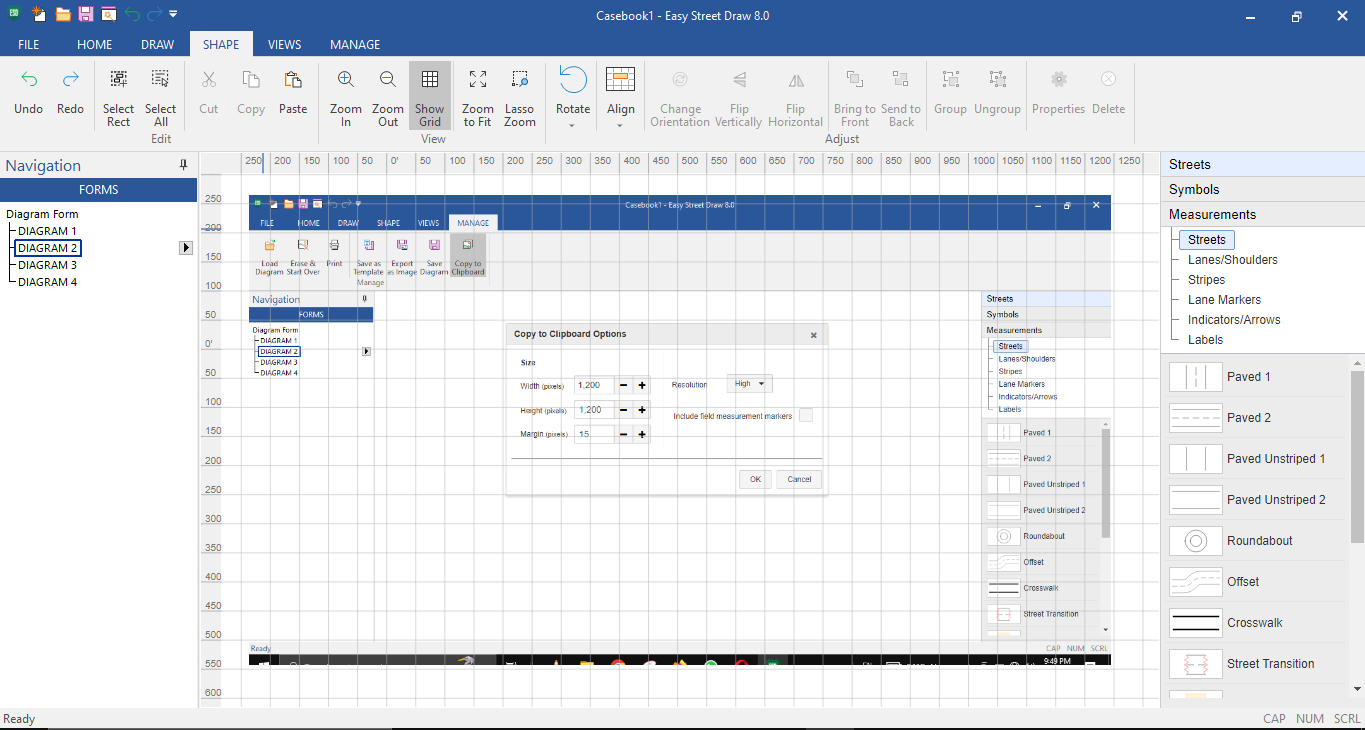
Task: Create a new diagram from quick access toolbar
Action: click(x=39, y=14)
